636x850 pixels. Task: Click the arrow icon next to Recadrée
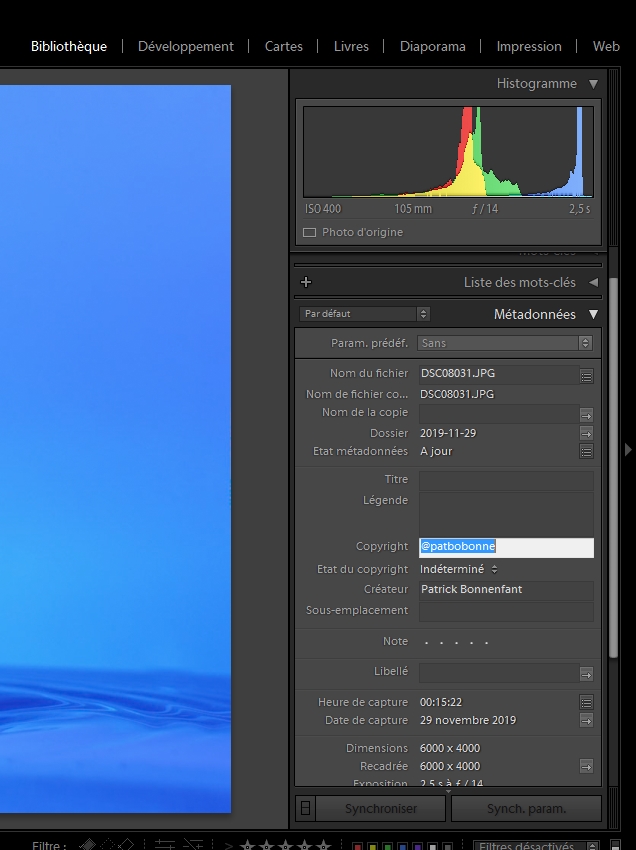pos(586,766)
